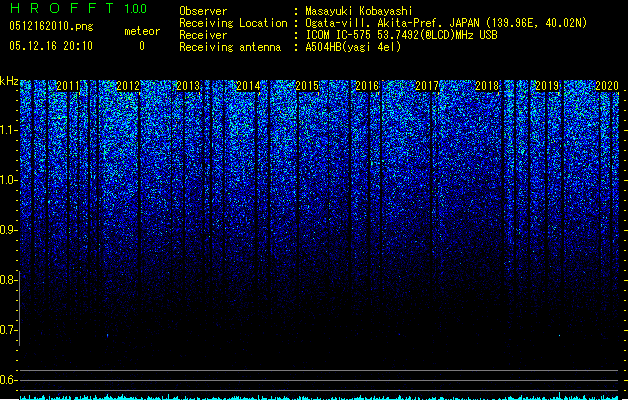Click the 2014 time marker
The image size is (629, 400).
click(248, 86)
